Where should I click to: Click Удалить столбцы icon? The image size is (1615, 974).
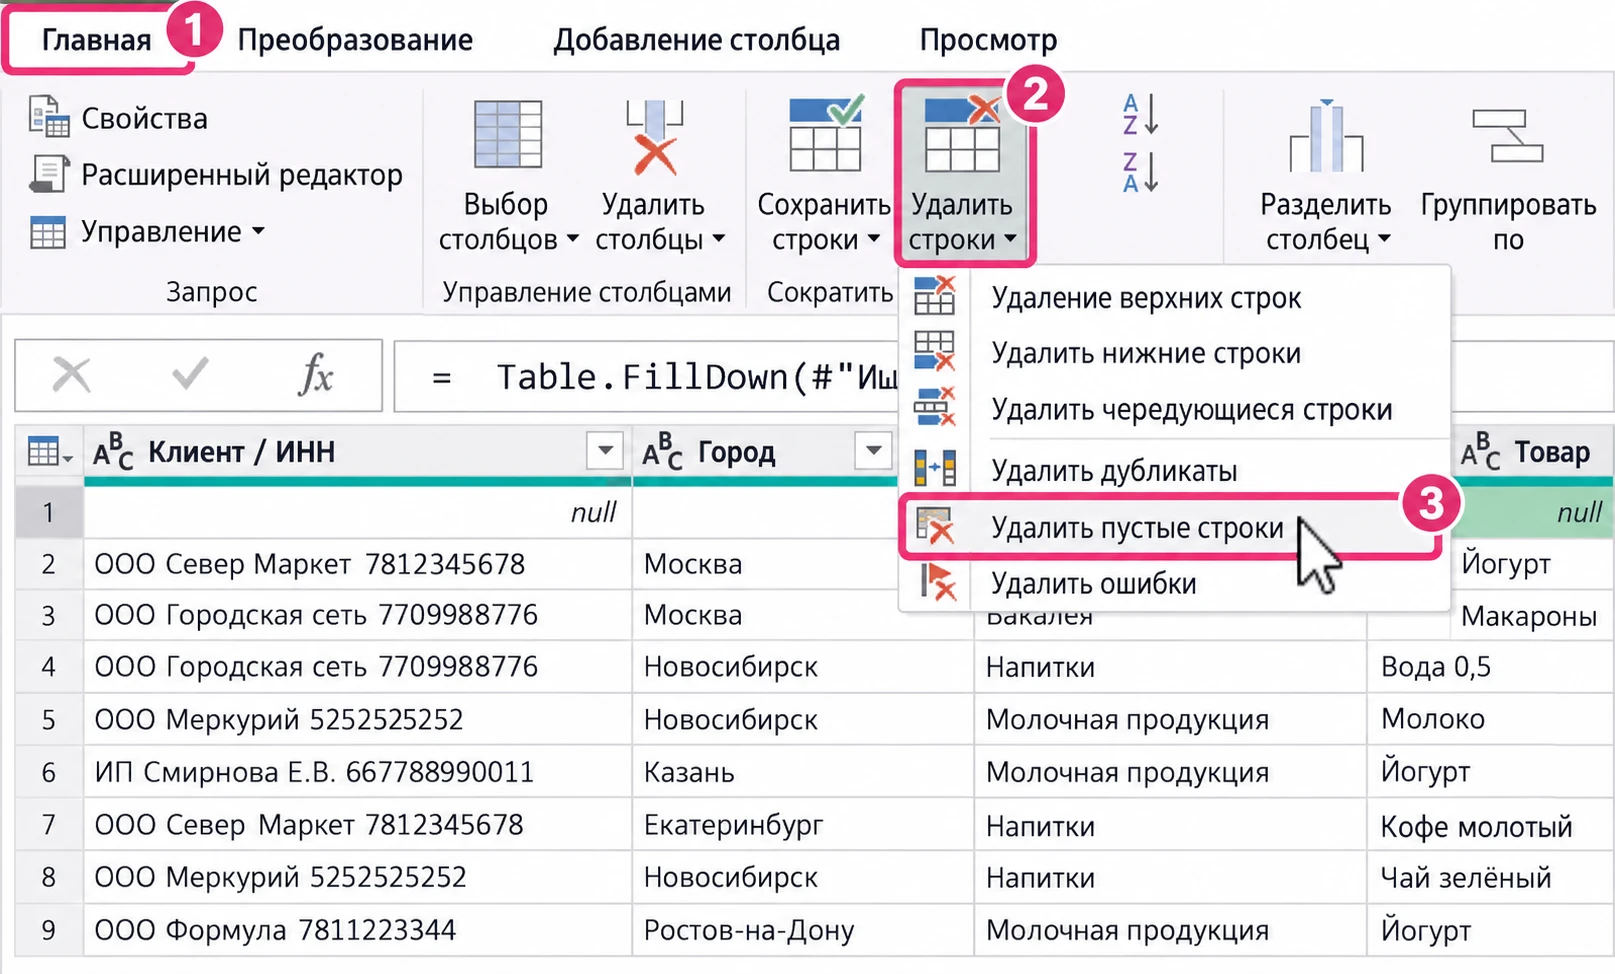[x=654, y=137]
